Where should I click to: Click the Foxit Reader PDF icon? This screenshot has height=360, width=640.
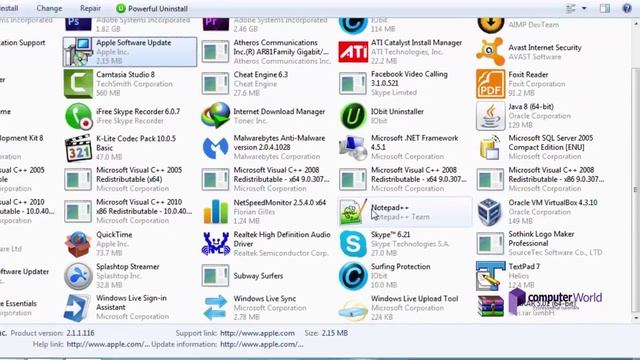(x=490, y=84)
